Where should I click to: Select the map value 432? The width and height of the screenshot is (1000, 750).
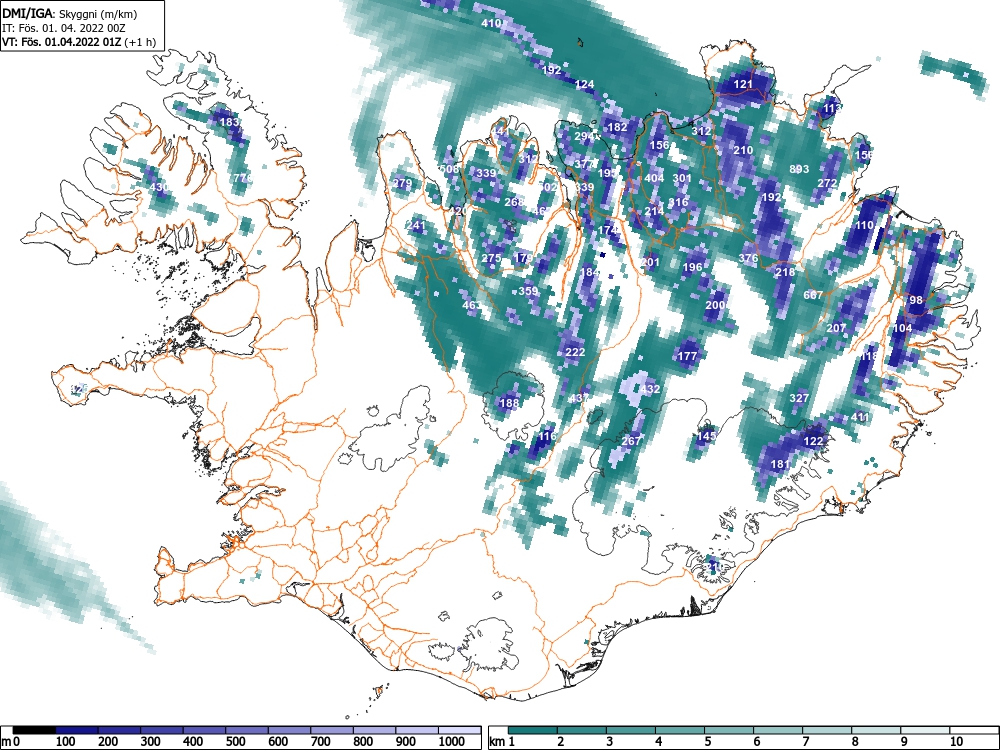tap(650, 389)
